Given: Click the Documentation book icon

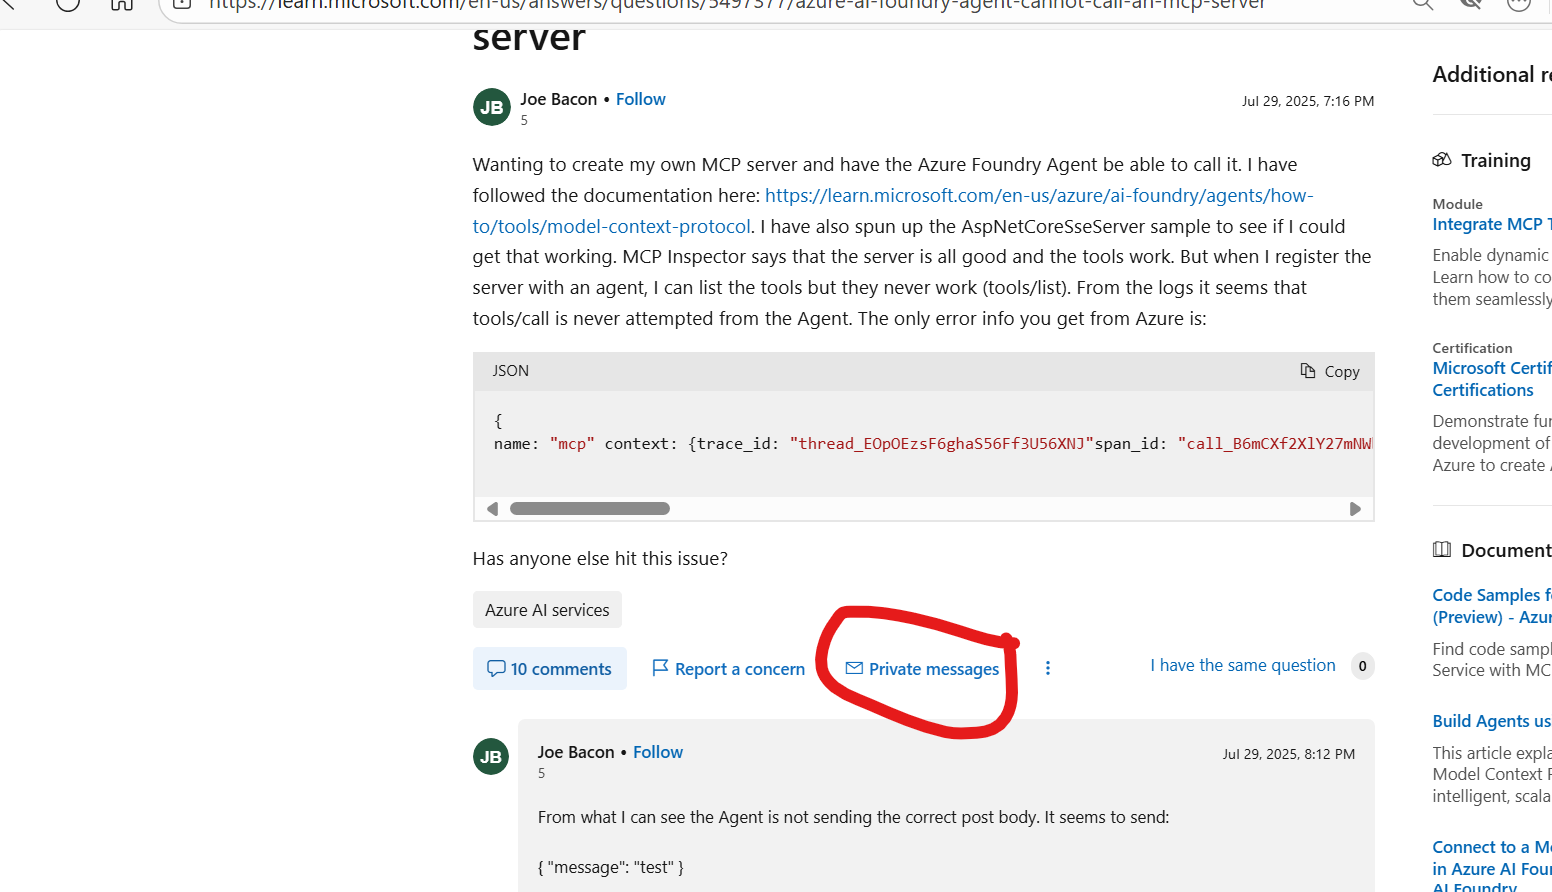Looking at the screenshot, I should (x=1441, y=549).
